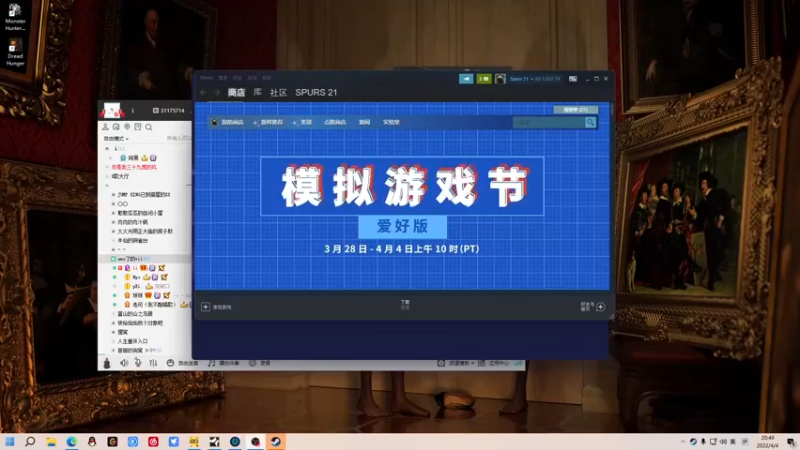Open the contacts person icon in chat app

tap(105, 127)
